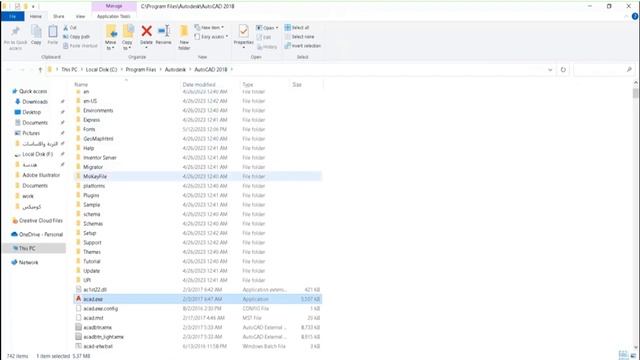The height and width of the screenshot is (360, 640).
Task: Click Select all
Action: pyautogui.click(x=297, y=27)
